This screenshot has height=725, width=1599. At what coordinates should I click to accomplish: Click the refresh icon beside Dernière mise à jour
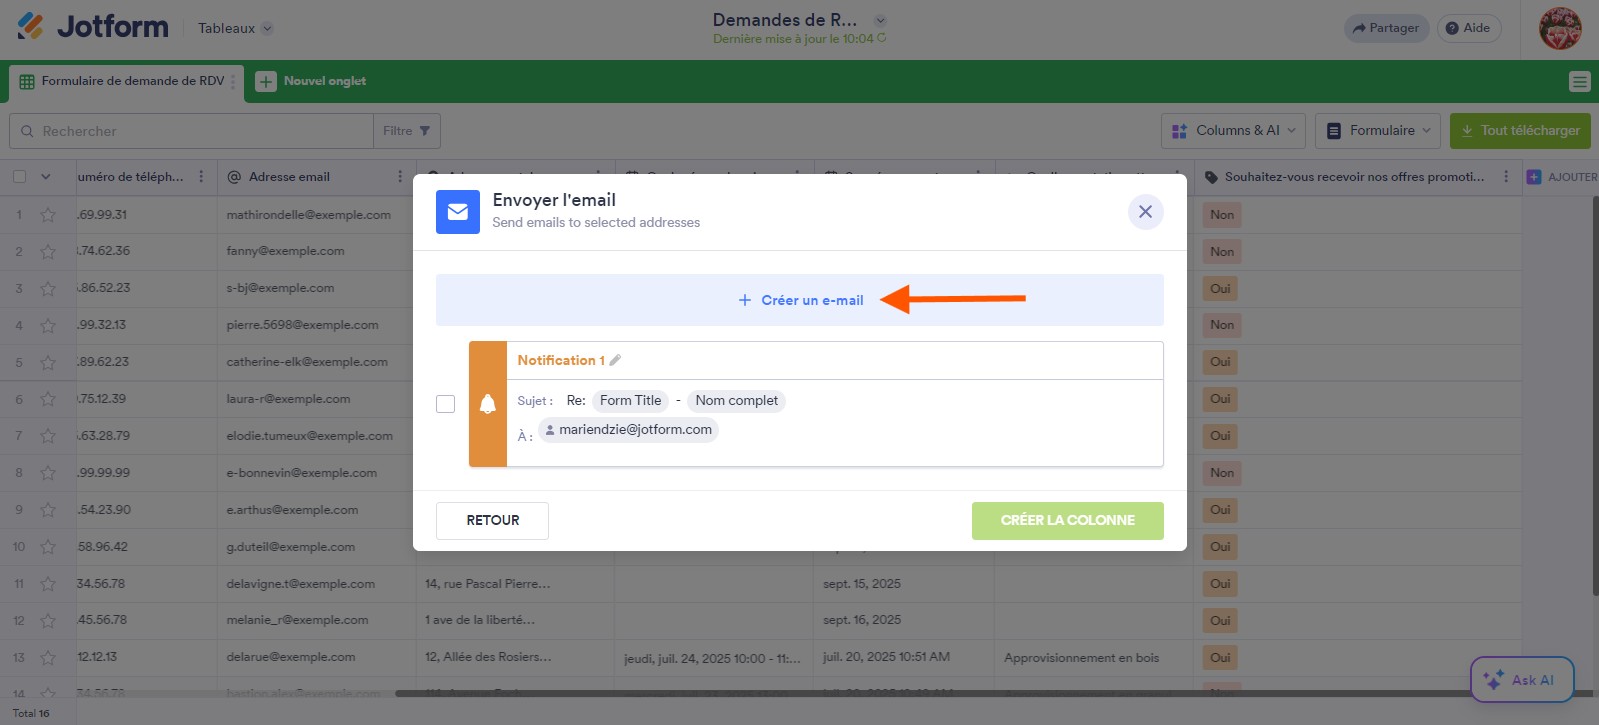click(882, 39)
